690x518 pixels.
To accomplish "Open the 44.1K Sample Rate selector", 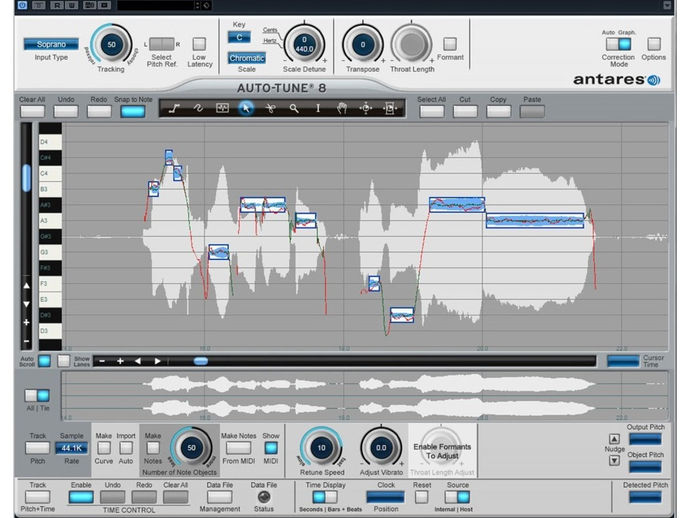I will click(x=71, y=448).
